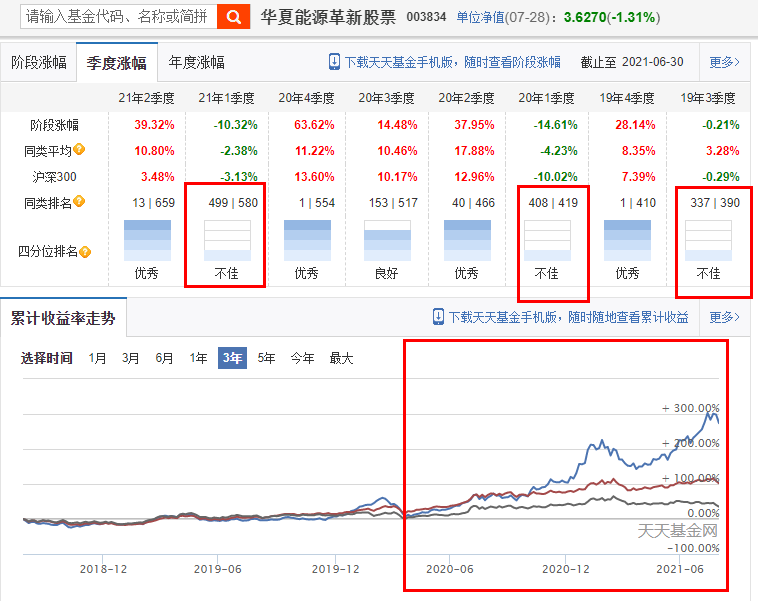Image resolution: width=758 pixels, height=601 pixels.
Task: Select the 季度涨幅 tab
Action: 117,63
